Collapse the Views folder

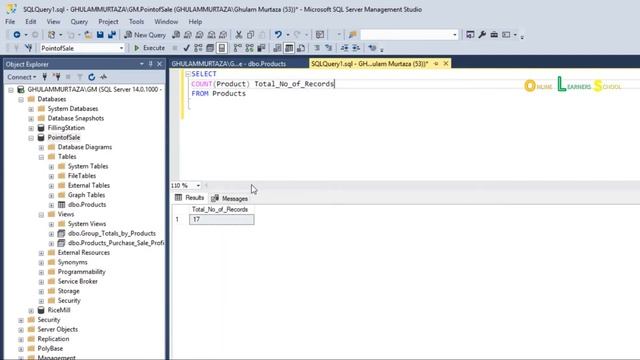point(41,215)
